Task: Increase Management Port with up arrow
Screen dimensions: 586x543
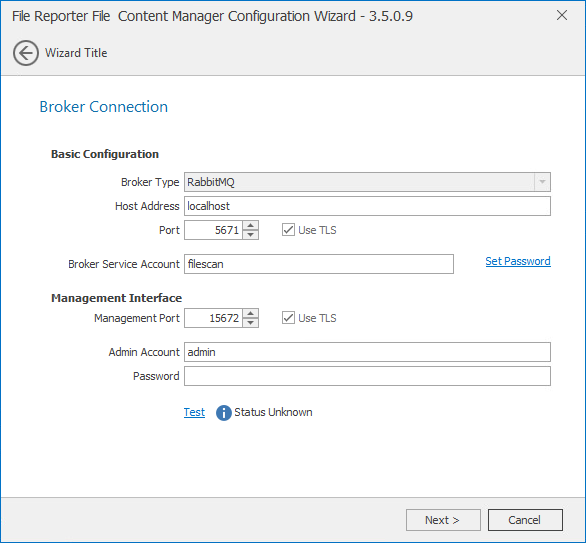Action: [250, 313]
